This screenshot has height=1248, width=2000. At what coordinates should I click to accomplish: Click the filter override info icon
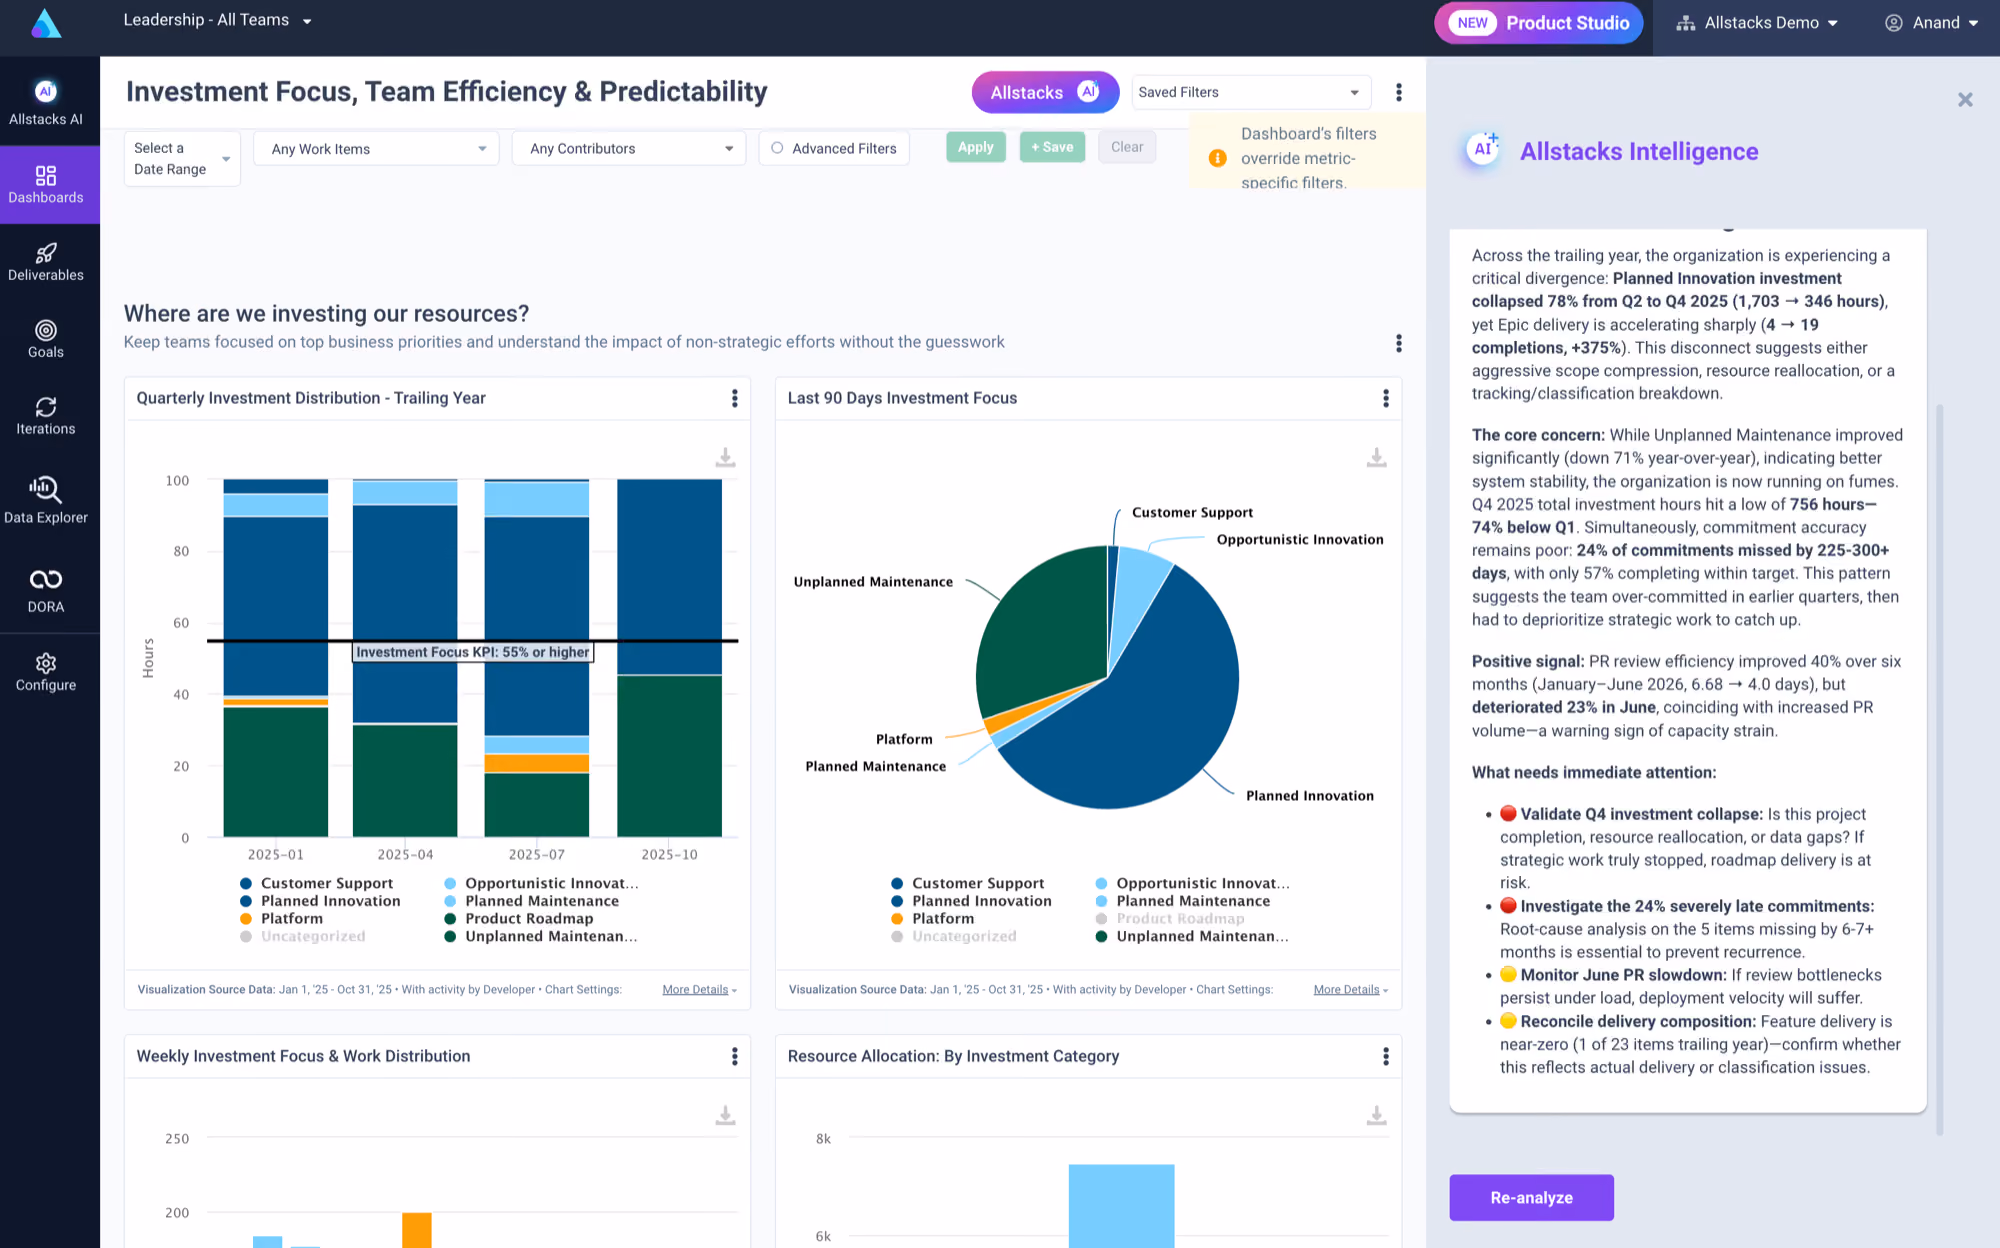[1217, 158]
